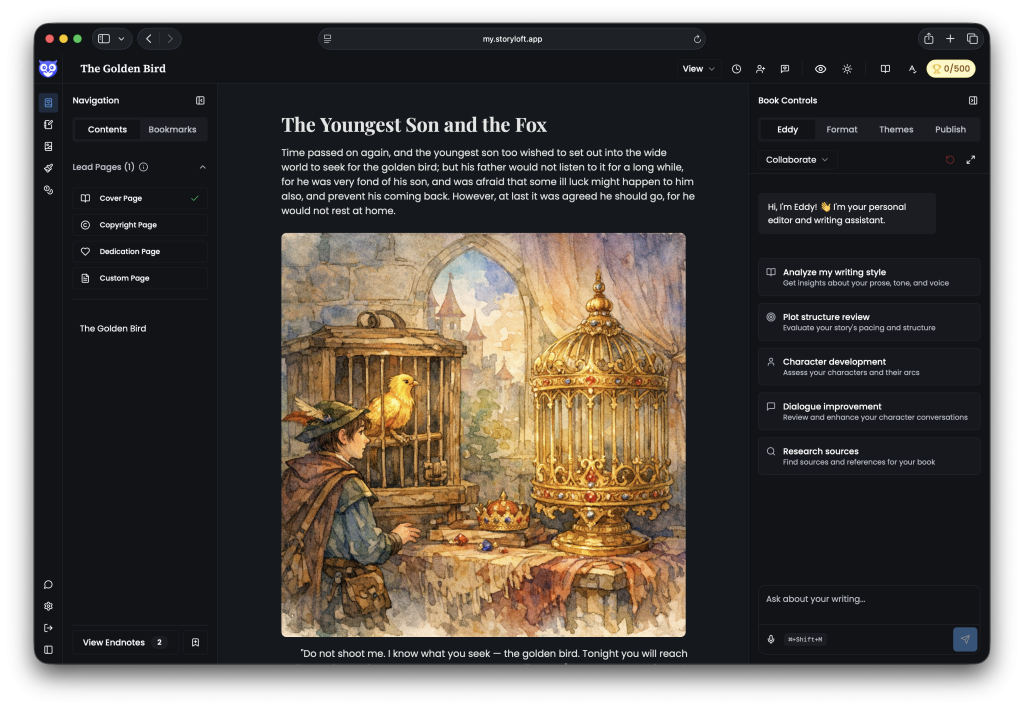Viewport: 1024px width, 709px height.
Task: Open the book page icon in left sidebar
Action: click(x=48, y=102)
